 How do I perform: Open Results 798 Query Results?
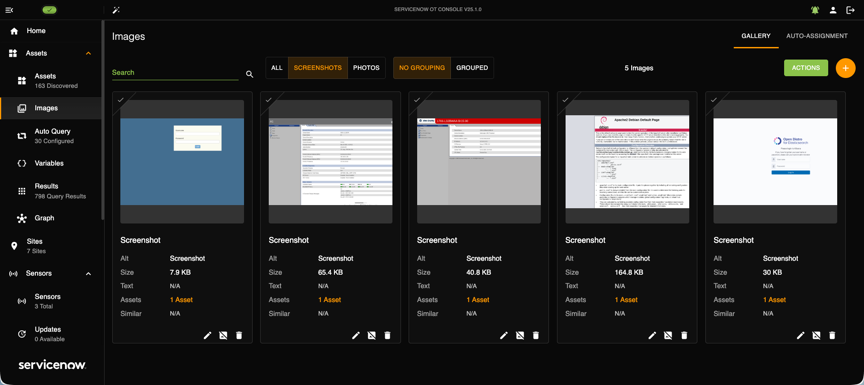(x=51, y=191)
